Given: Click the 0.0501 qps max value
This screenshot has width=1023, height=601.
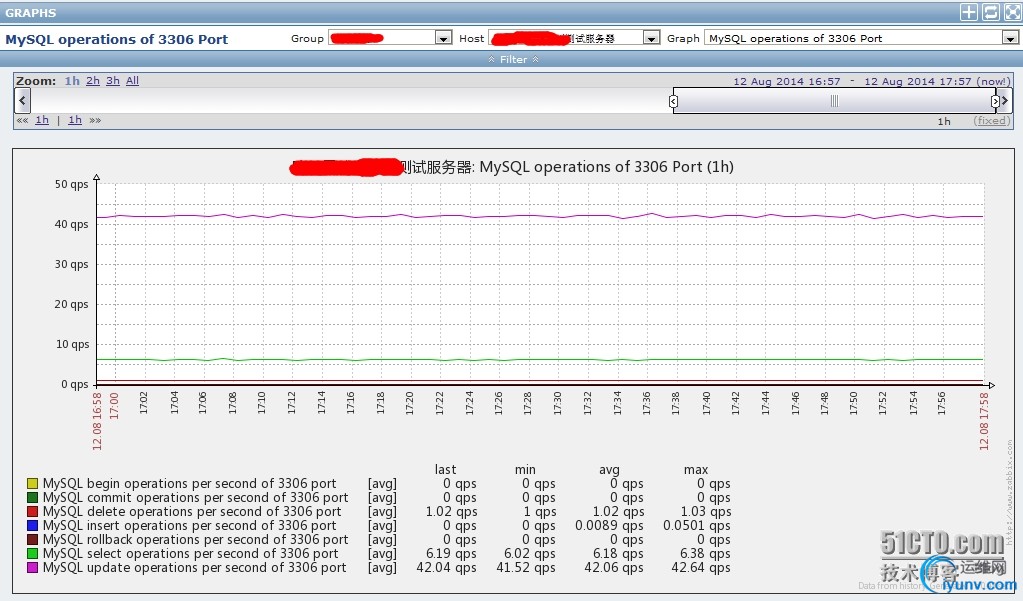Looking at the screenshot, I should point(697,526).
